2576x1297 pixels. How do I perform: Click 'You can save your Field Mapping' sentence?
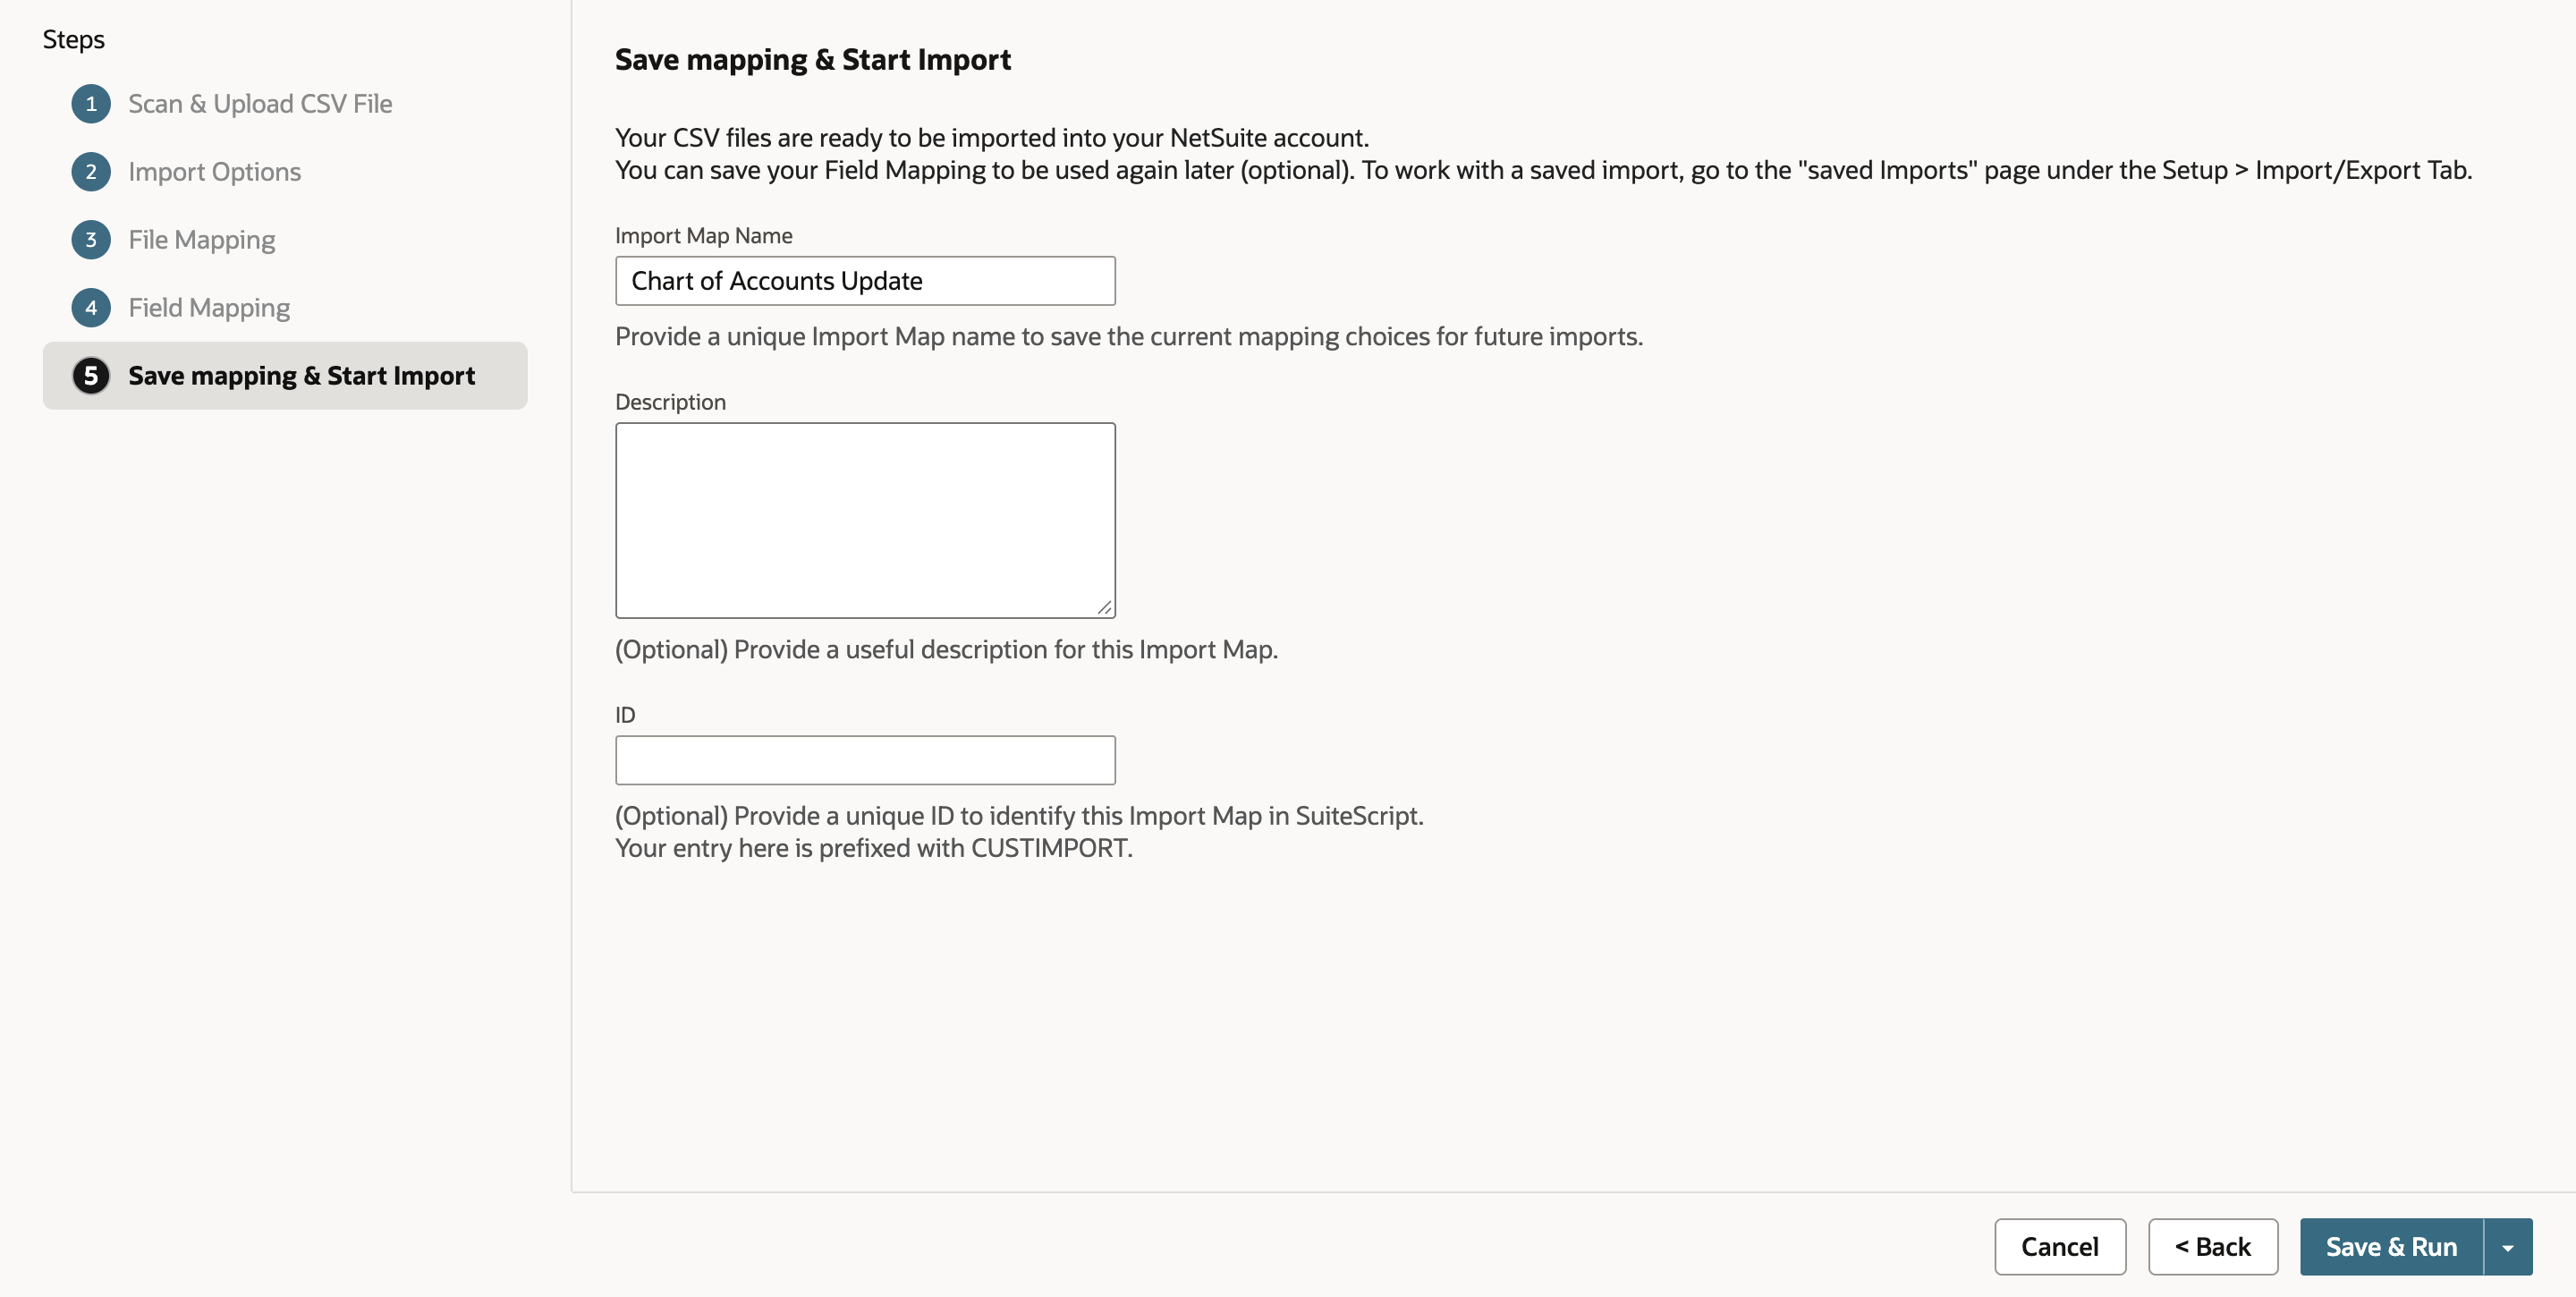[1543, 170]
